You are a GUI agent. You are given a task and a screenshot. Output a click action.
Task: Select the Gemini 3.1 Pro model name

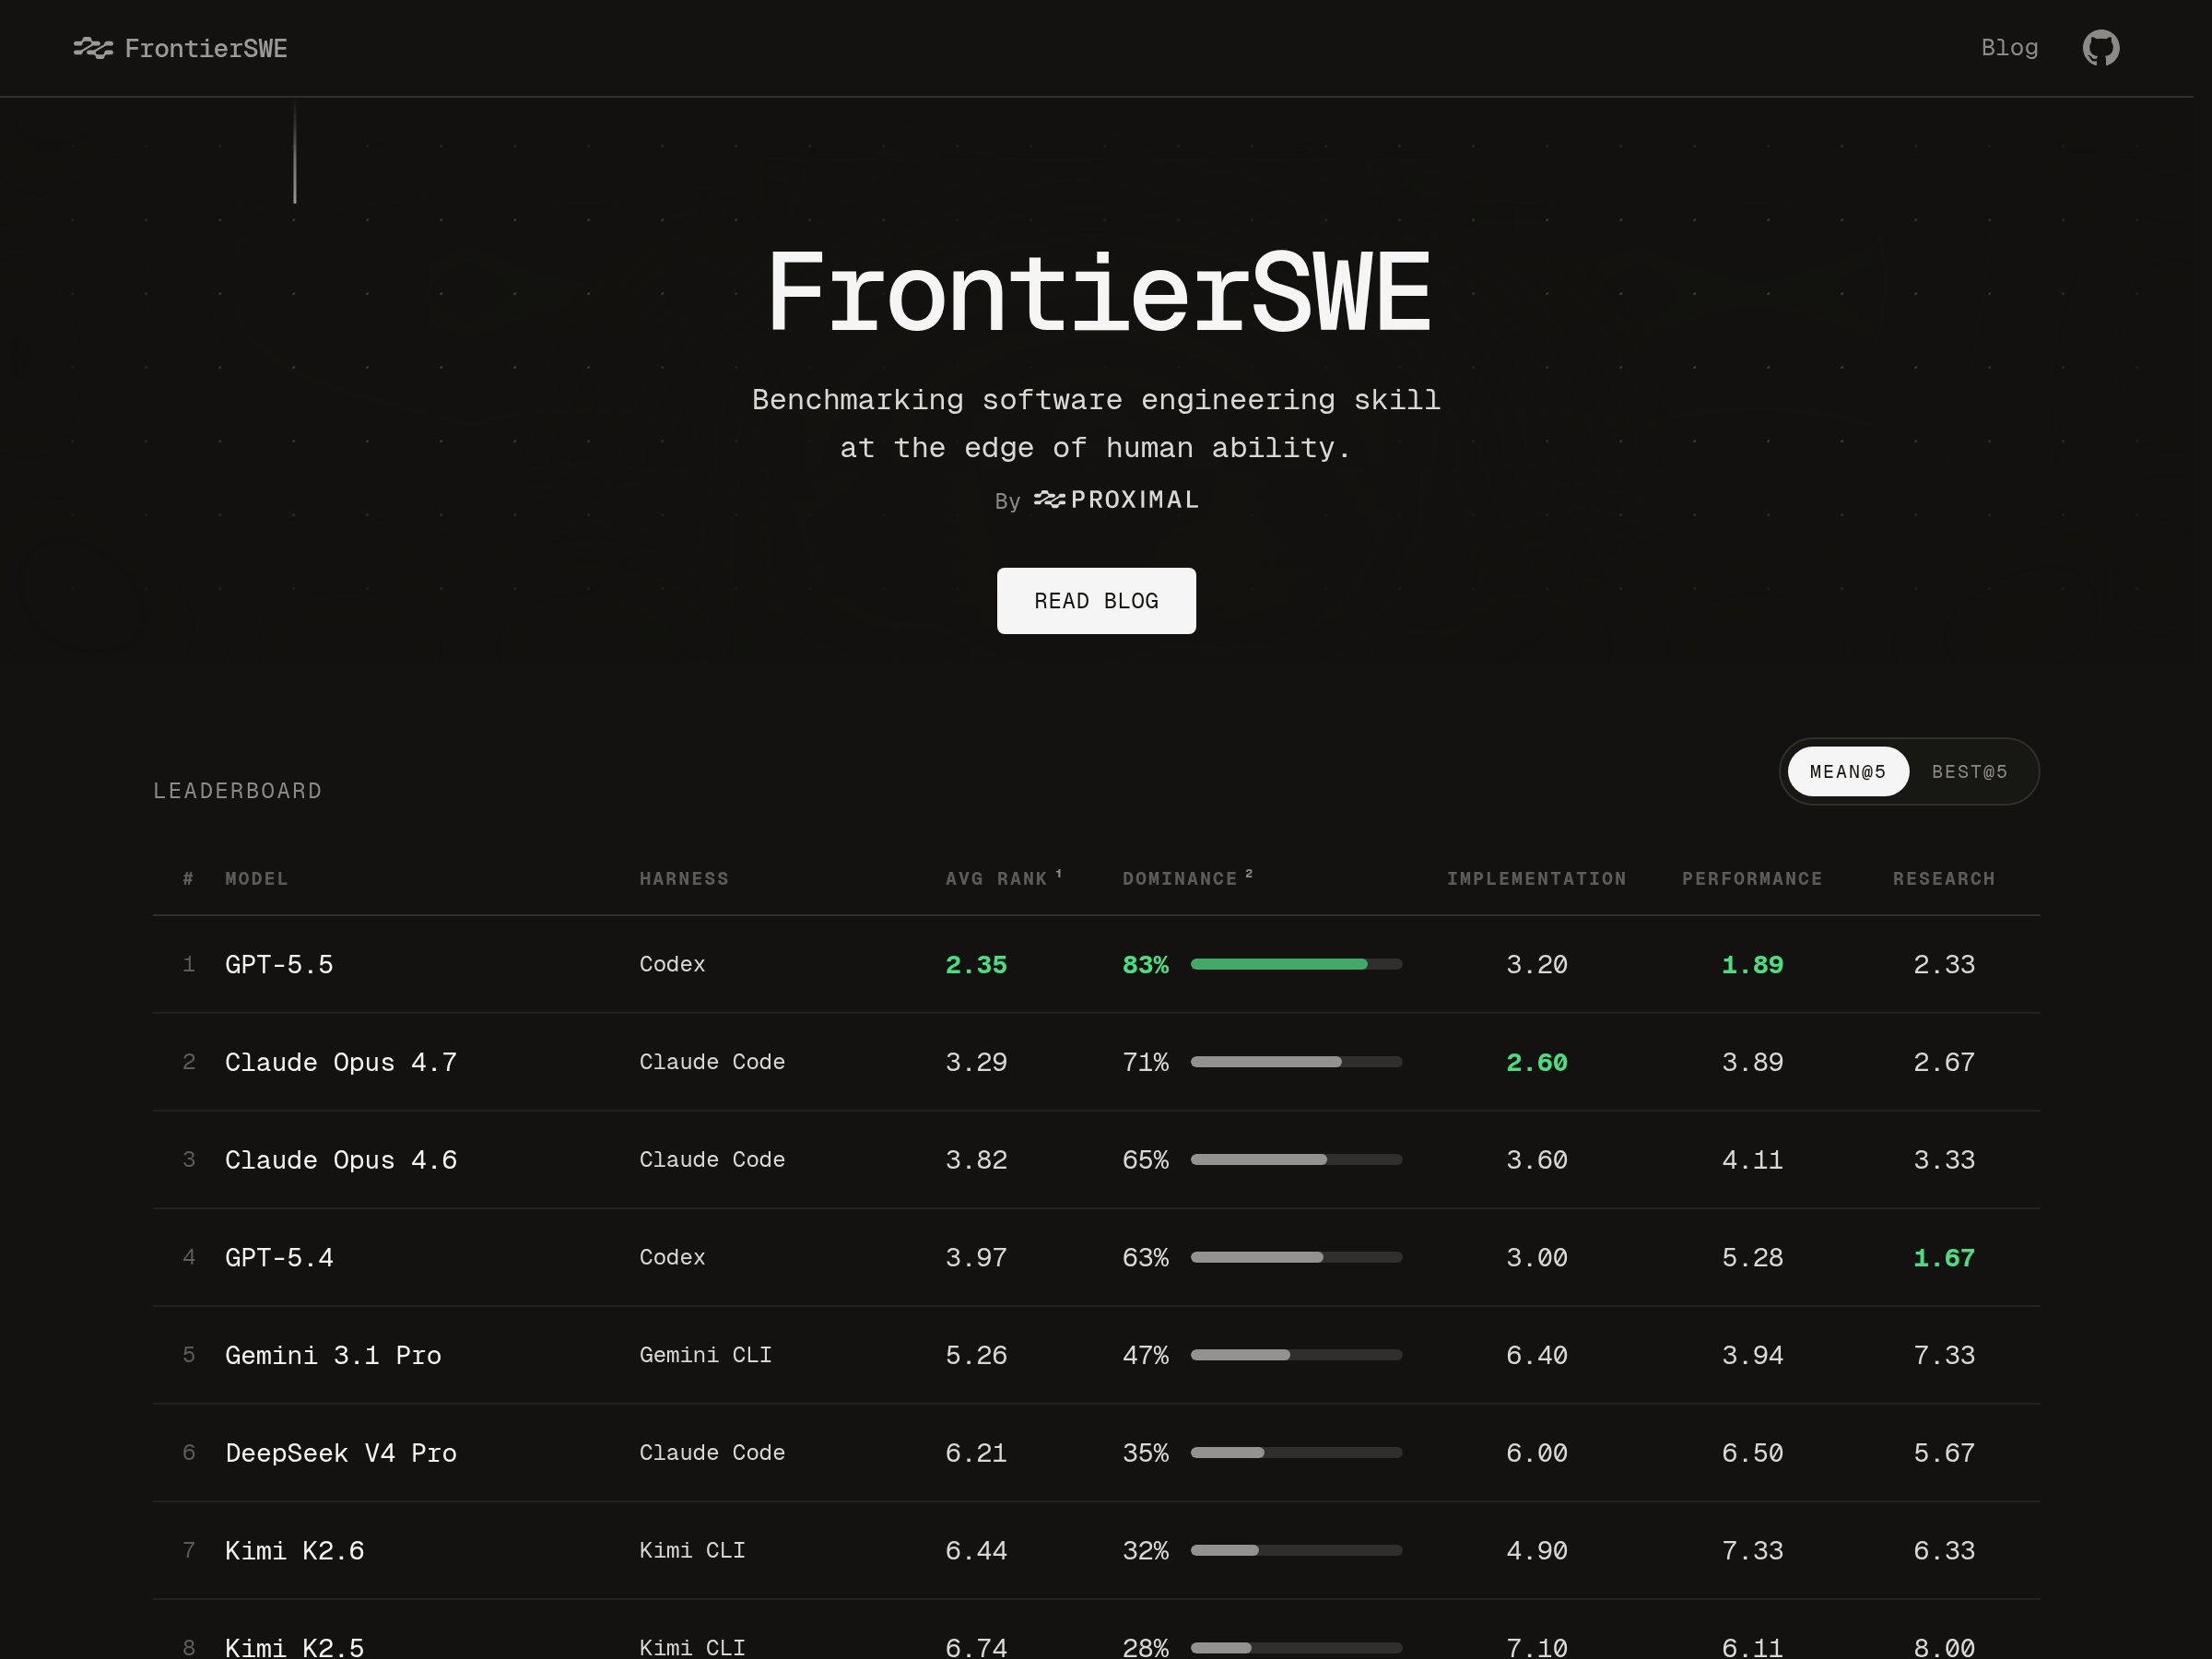click(x=333, y=1355)
